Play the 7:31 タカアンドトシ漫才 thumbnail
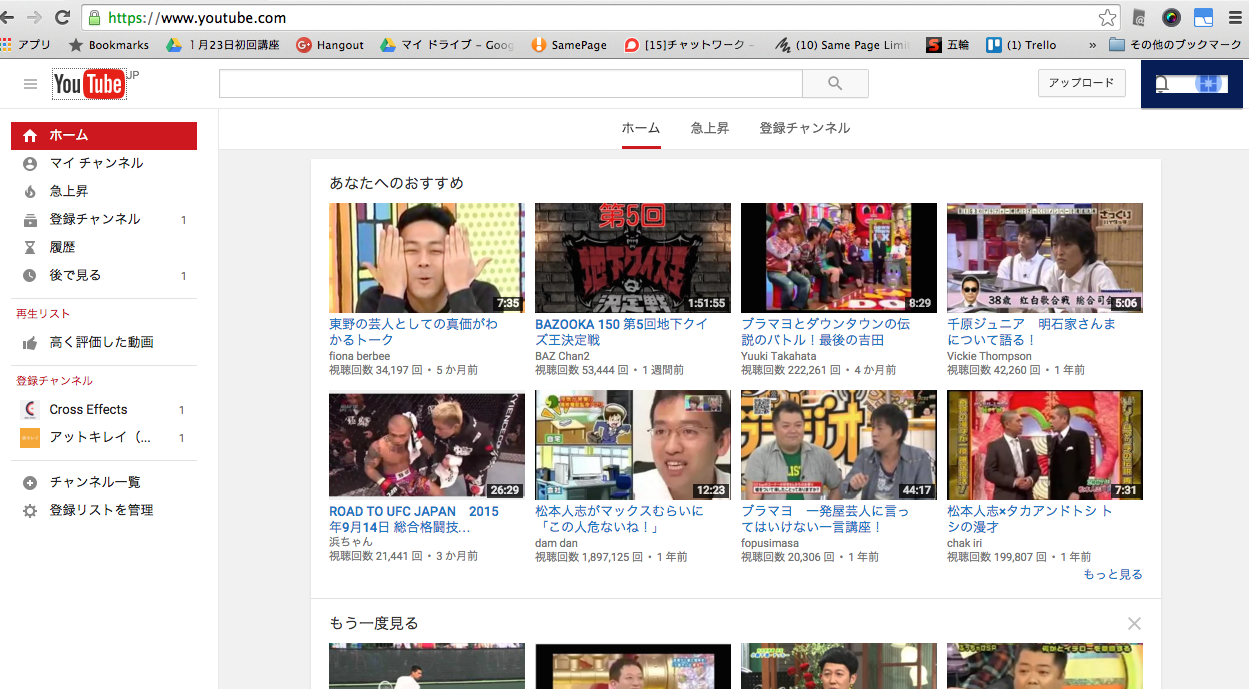 pyautogui.click(x=1045, y=445)
